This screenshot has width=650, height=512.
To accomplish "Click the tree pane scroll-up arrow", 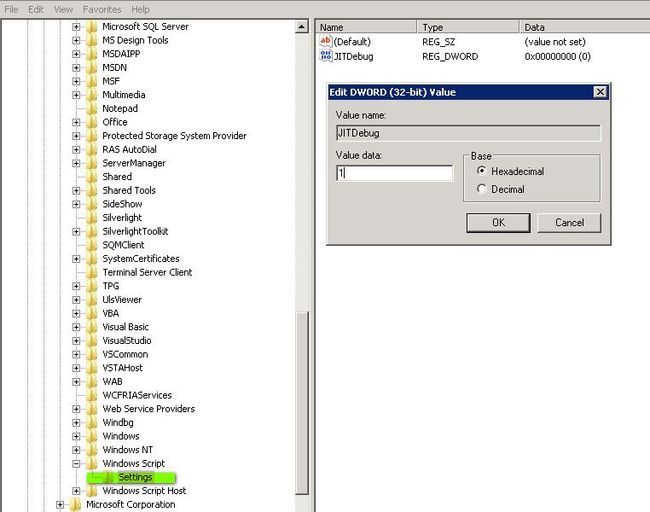I will pos(302,27).
